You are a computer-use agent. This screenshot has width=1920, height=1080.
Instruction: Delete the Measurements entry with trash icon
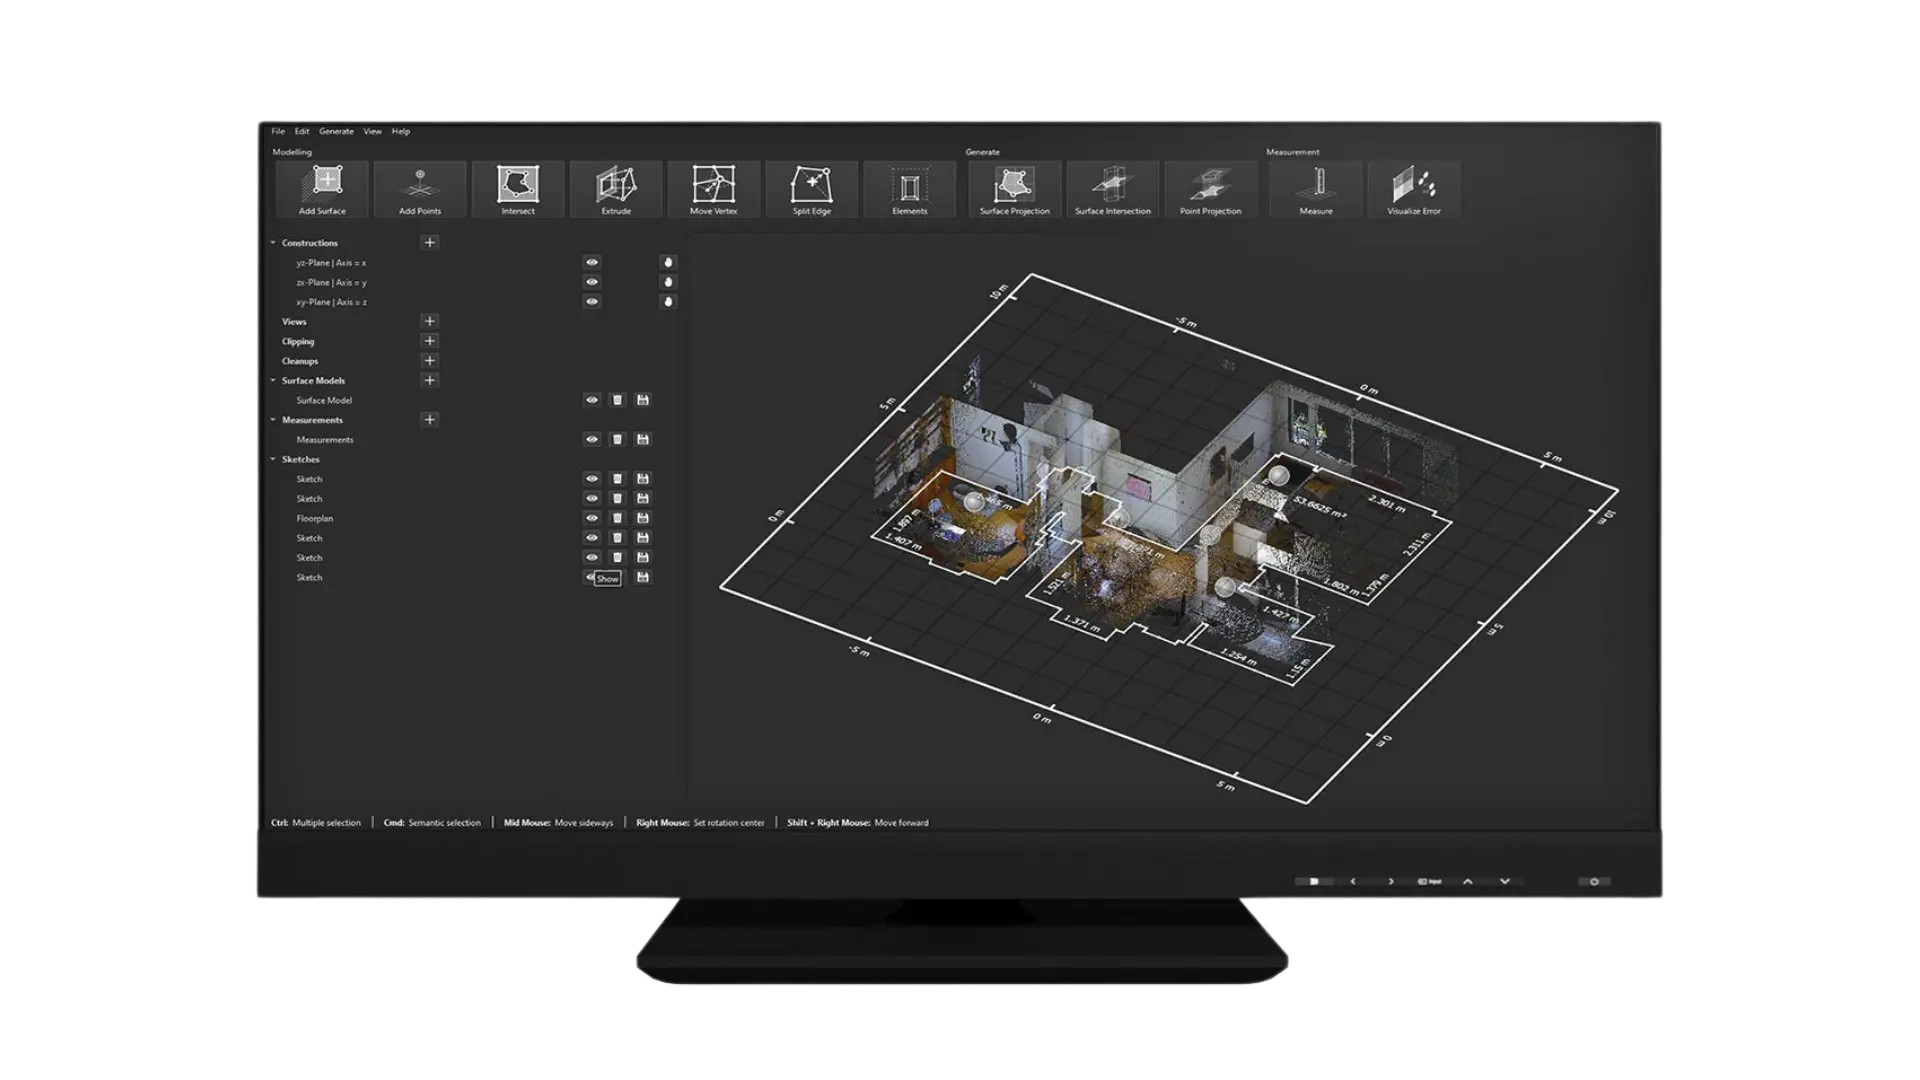pyautogui.click(x=617, y=439)
